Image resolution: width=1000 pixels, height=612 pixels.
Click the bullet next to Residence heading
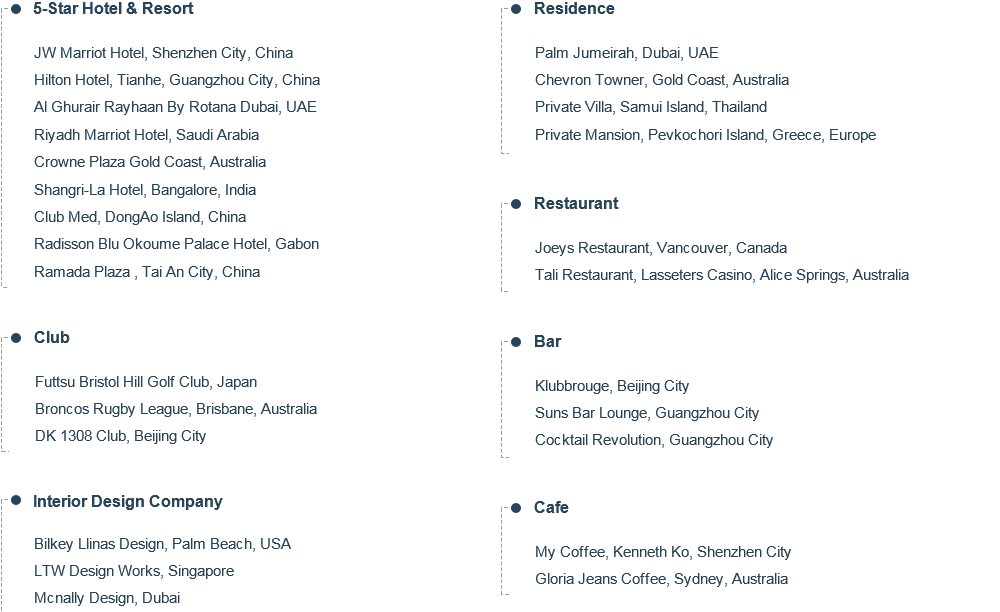[x=516, y=8]
